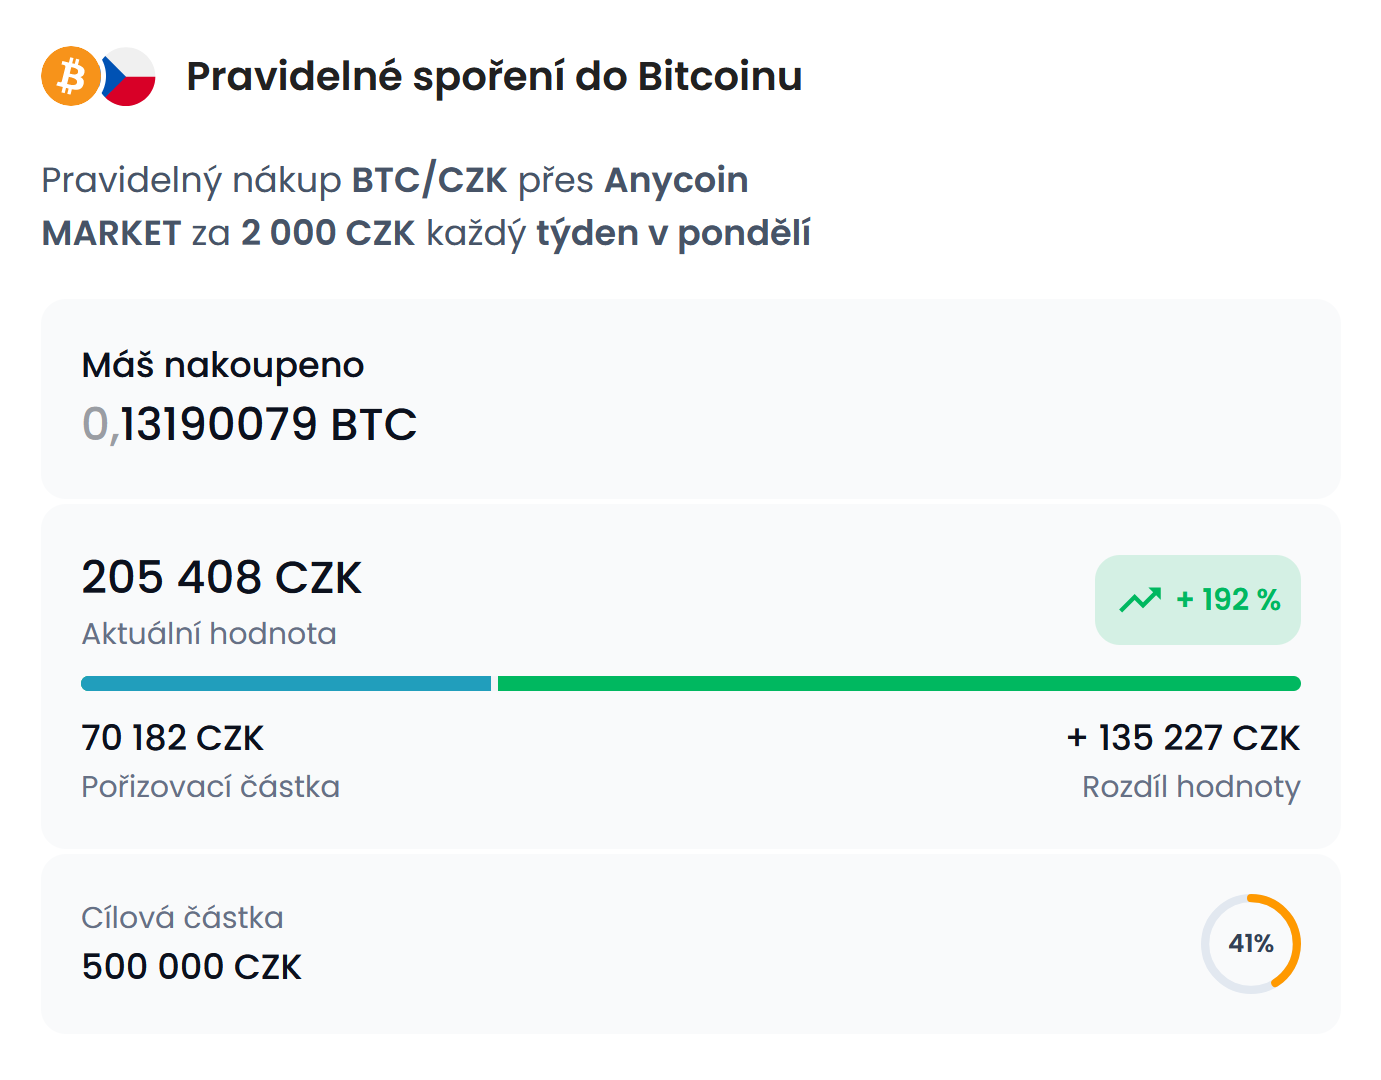
Task: Click the 41% circular progress ring
Action: click(1250, 944)
